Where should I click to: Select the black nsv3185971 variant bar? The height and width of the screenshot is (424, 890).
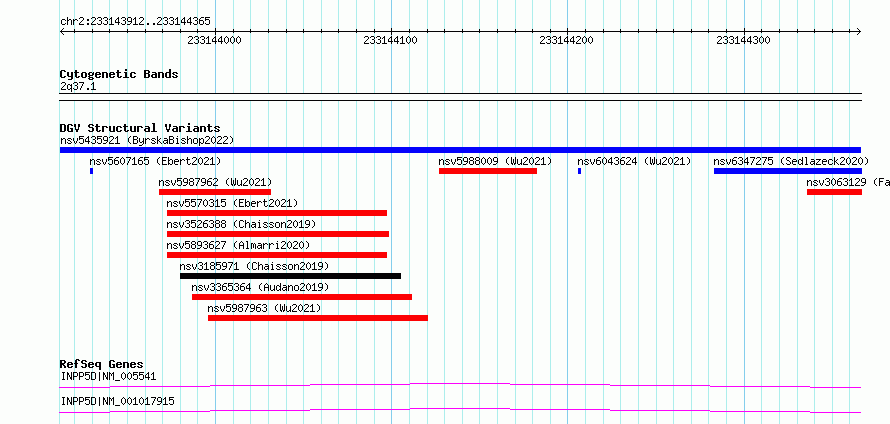[x=291, y=276]
